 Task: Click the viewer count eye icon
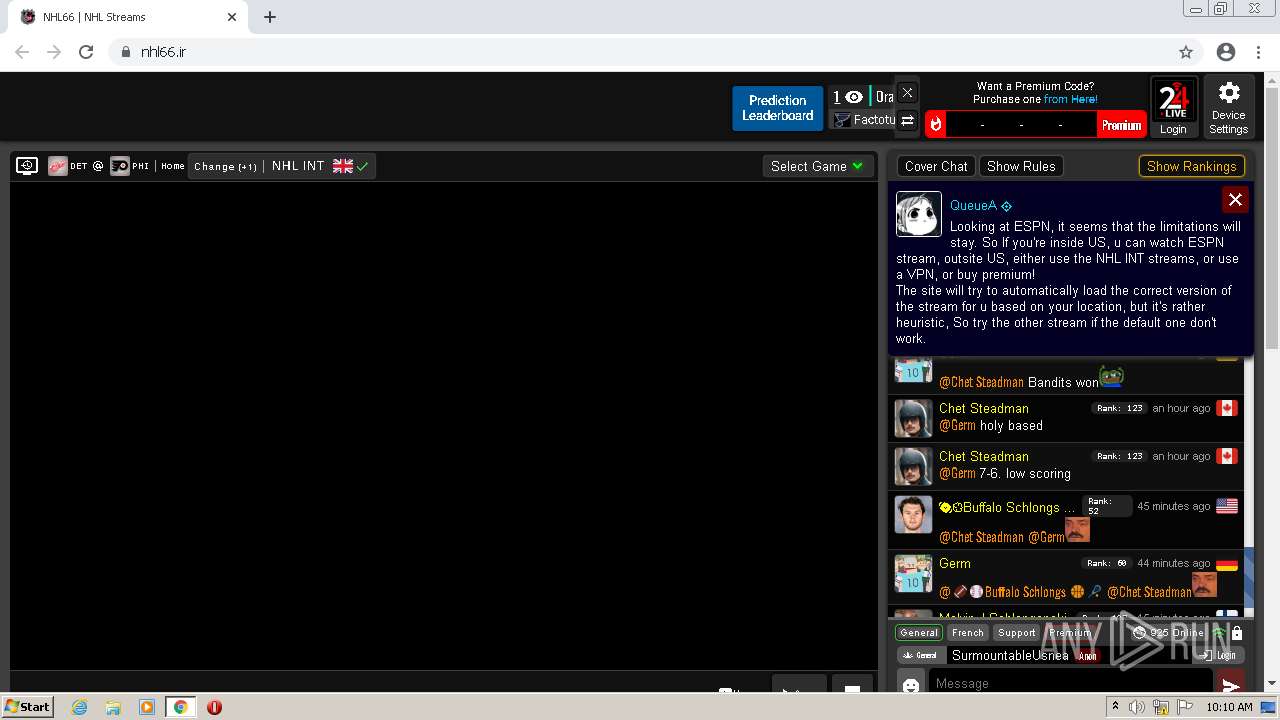coord(853,97)
